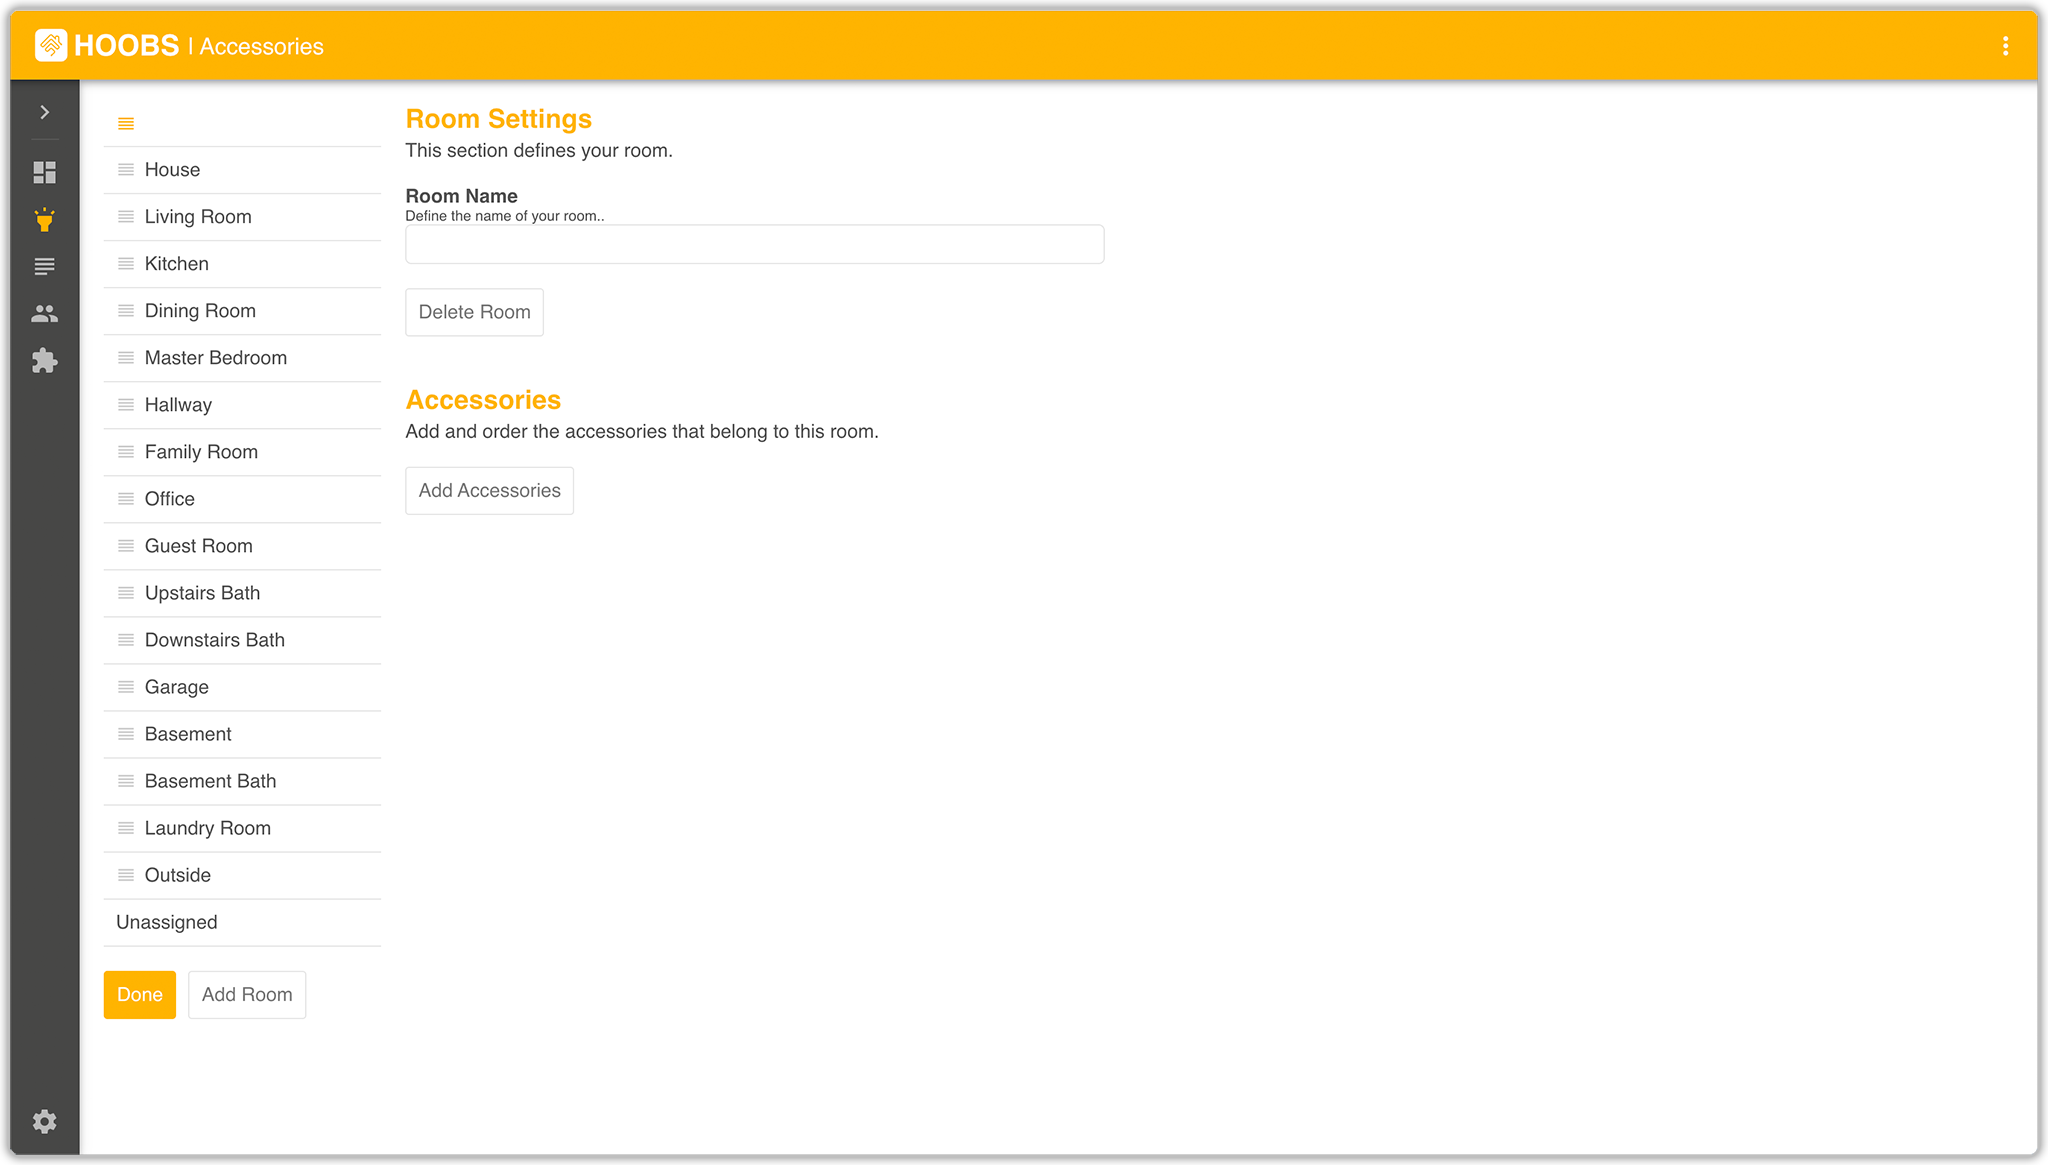Image resolution: width=2048 pixels, height=1165 pixels.
Task: Select the Master Bedroom entry
Action: click(215, 358)
